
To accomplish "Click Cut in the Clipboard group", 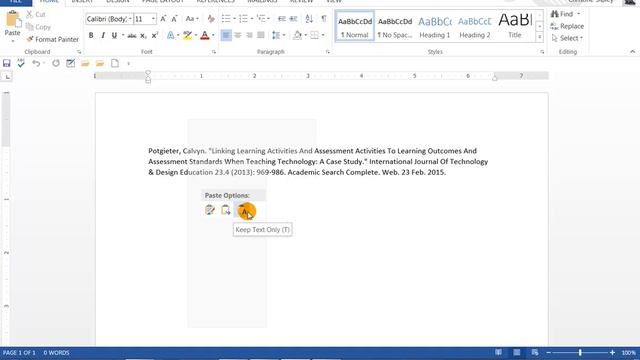I will click(x=36, y=14).
